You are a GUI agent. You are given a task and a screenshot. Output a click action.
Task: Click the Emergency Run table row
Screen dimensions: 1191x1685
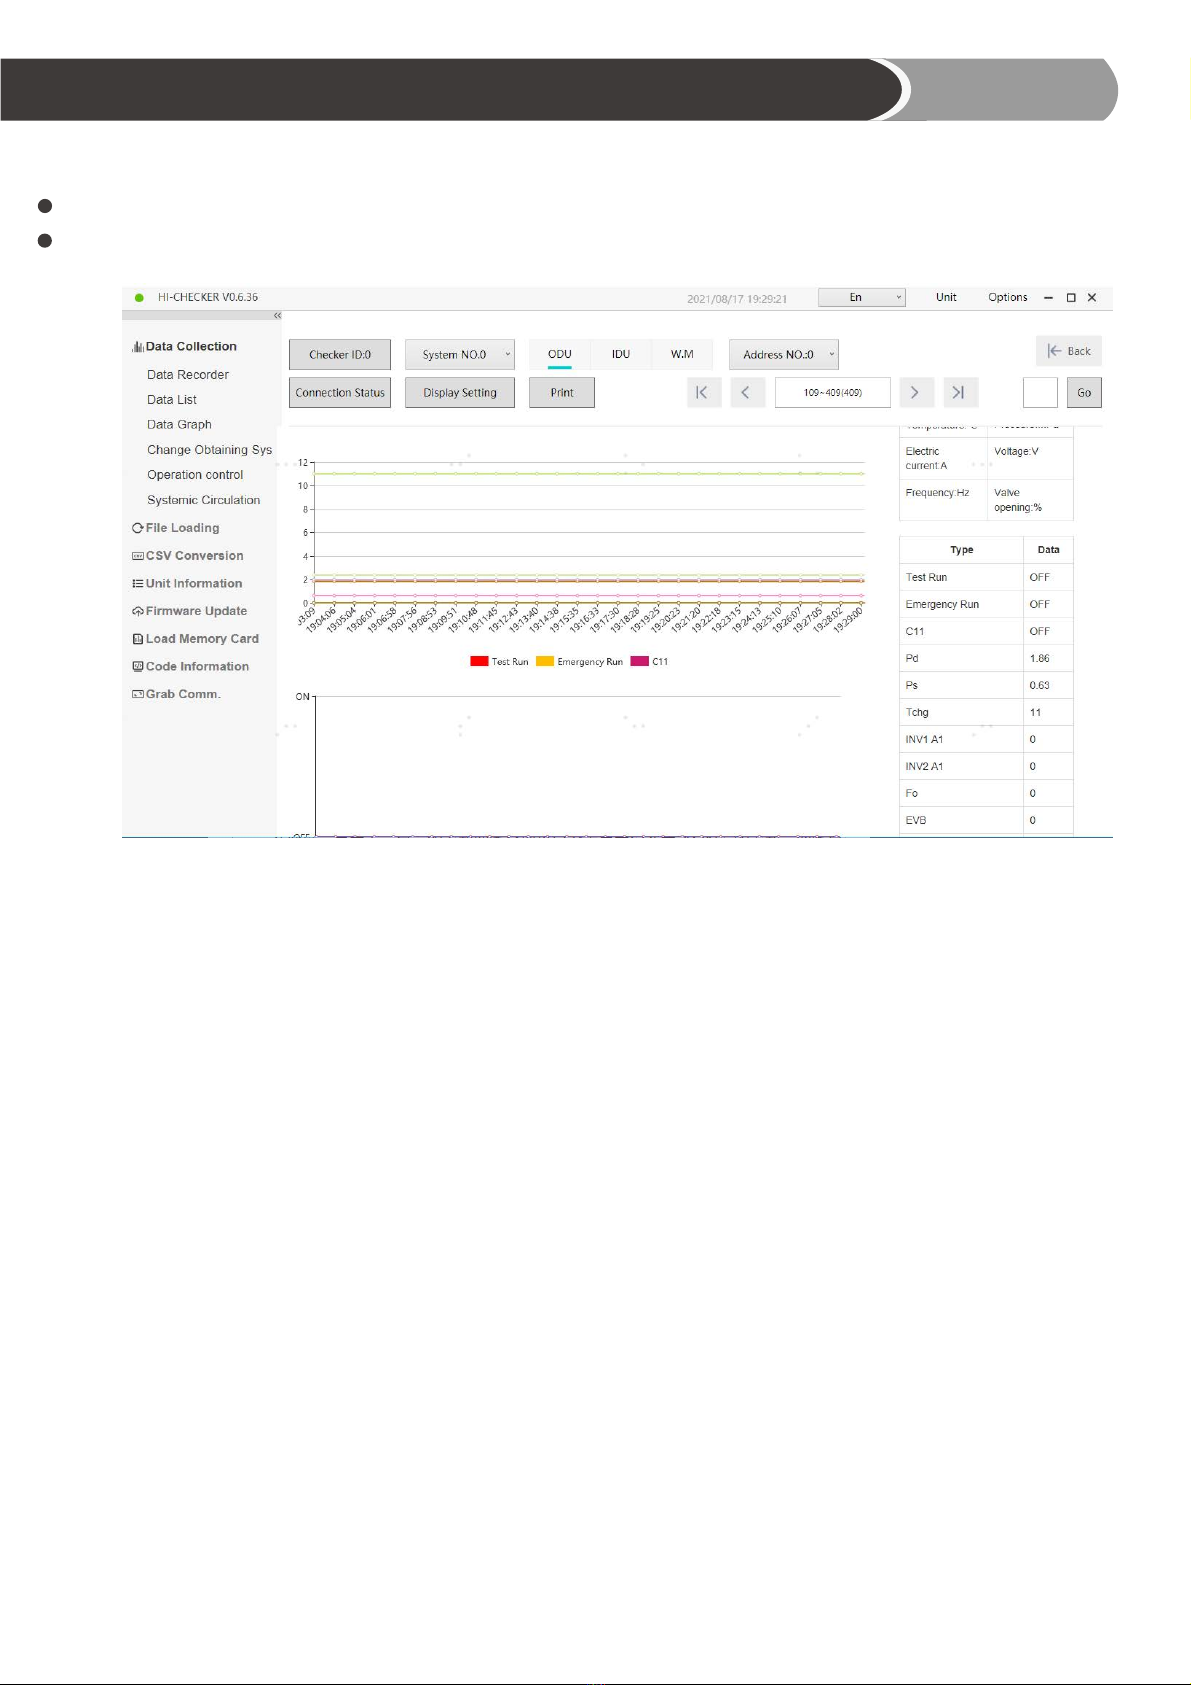coord(987,604)
